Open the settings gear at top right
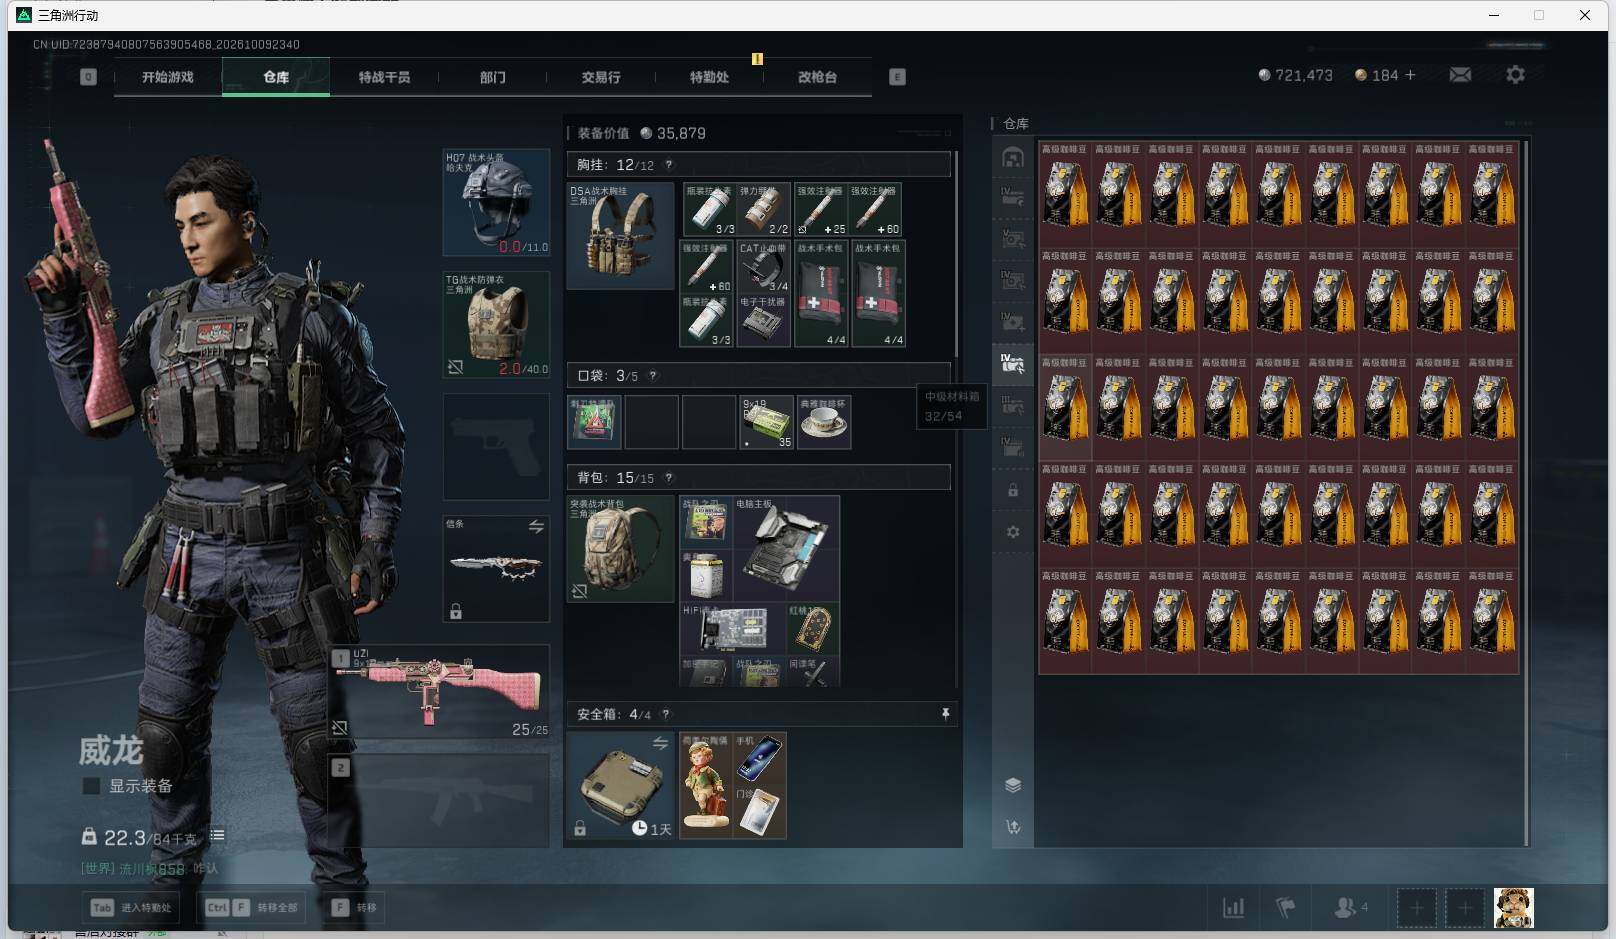Image resolution: width=1616 pixels, height=939 pixels. (1515, 75)
